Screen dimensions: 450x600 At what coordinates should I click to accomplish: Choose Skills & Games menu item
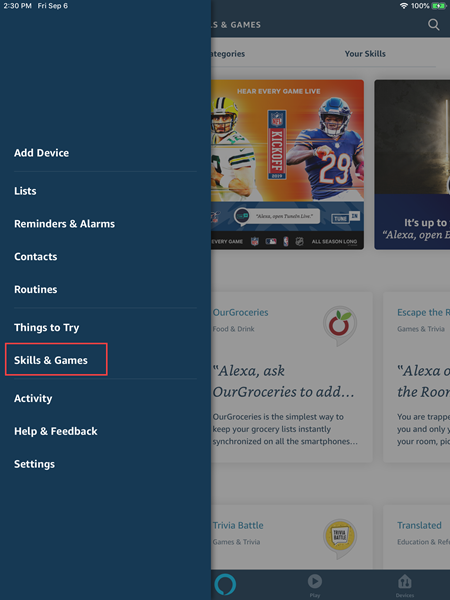(x=51, y=360)
